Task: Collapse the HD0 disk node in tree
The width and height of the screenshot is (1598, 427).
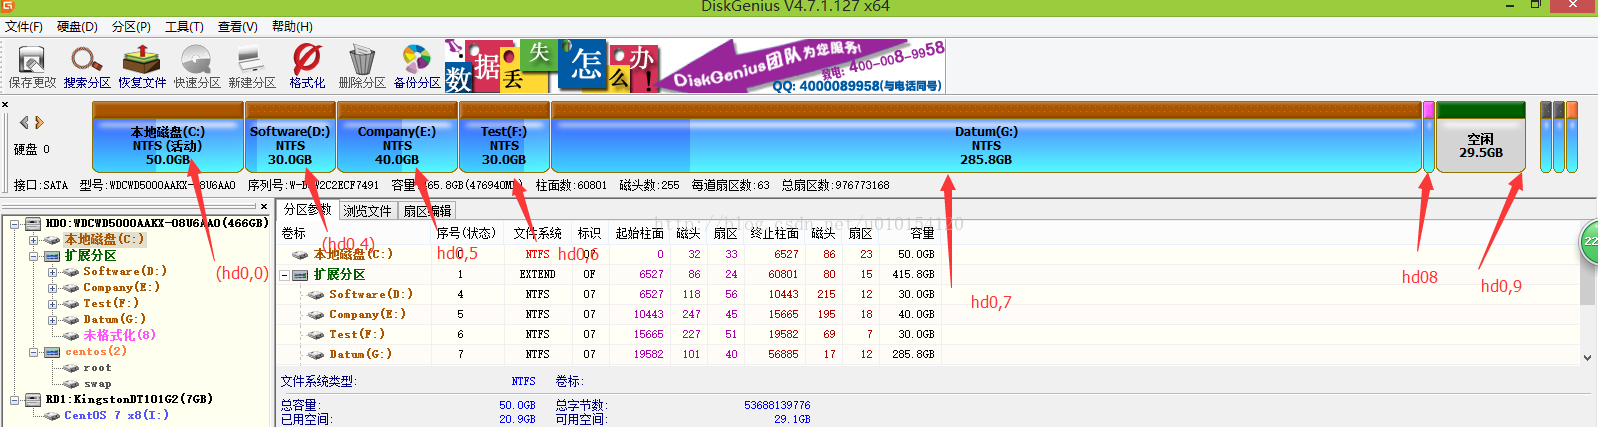Action: point(15,224)
